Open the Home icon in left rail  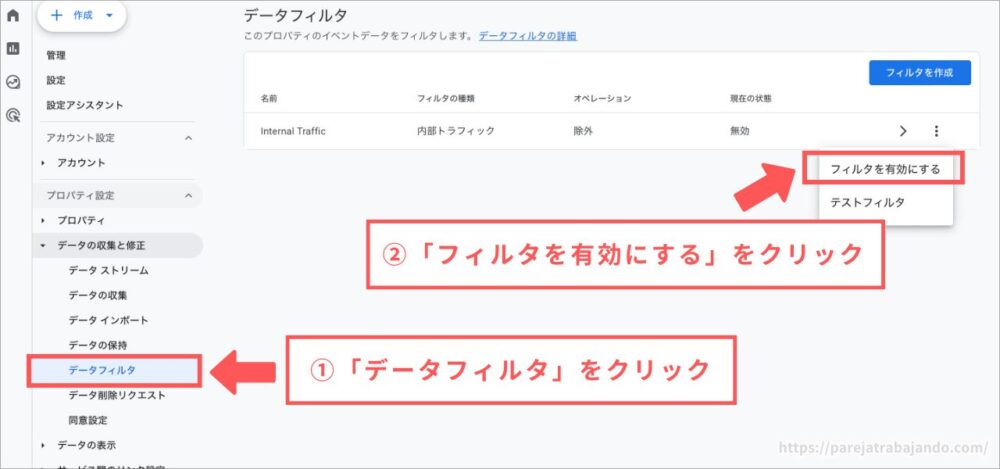pos(13,15)
